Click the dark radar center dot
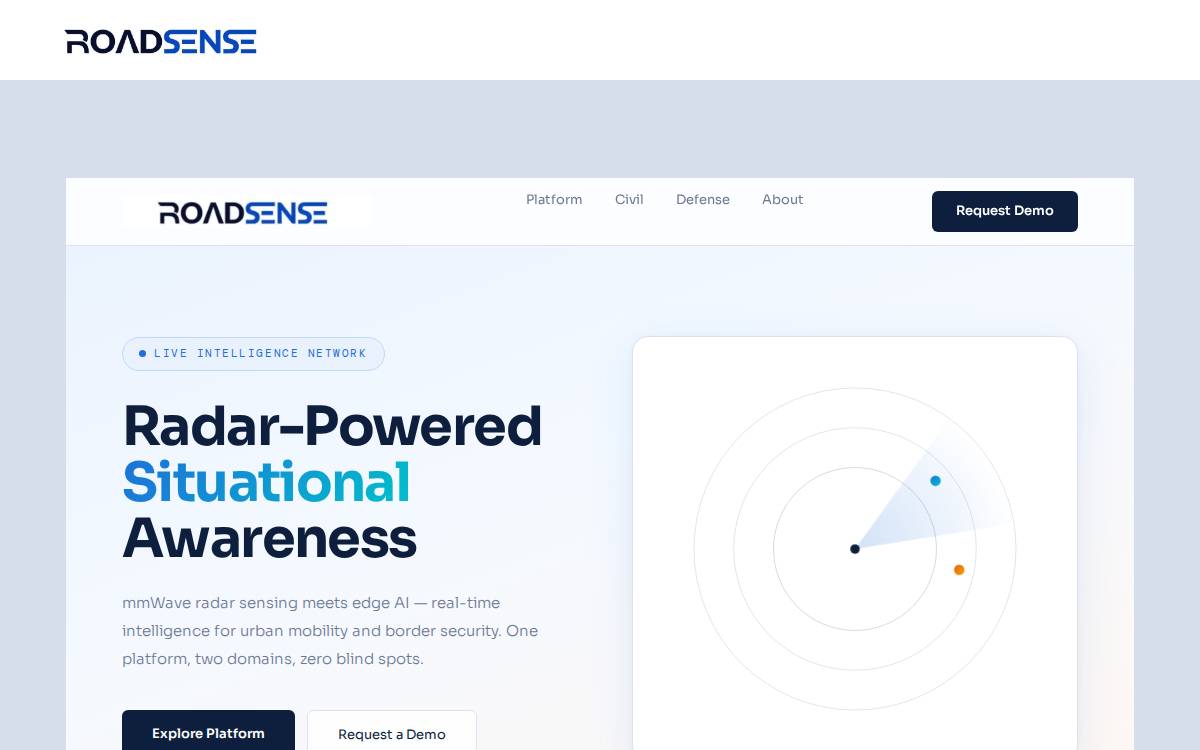The width and height of the screenshot is (1200, 750). click(855, 549)
